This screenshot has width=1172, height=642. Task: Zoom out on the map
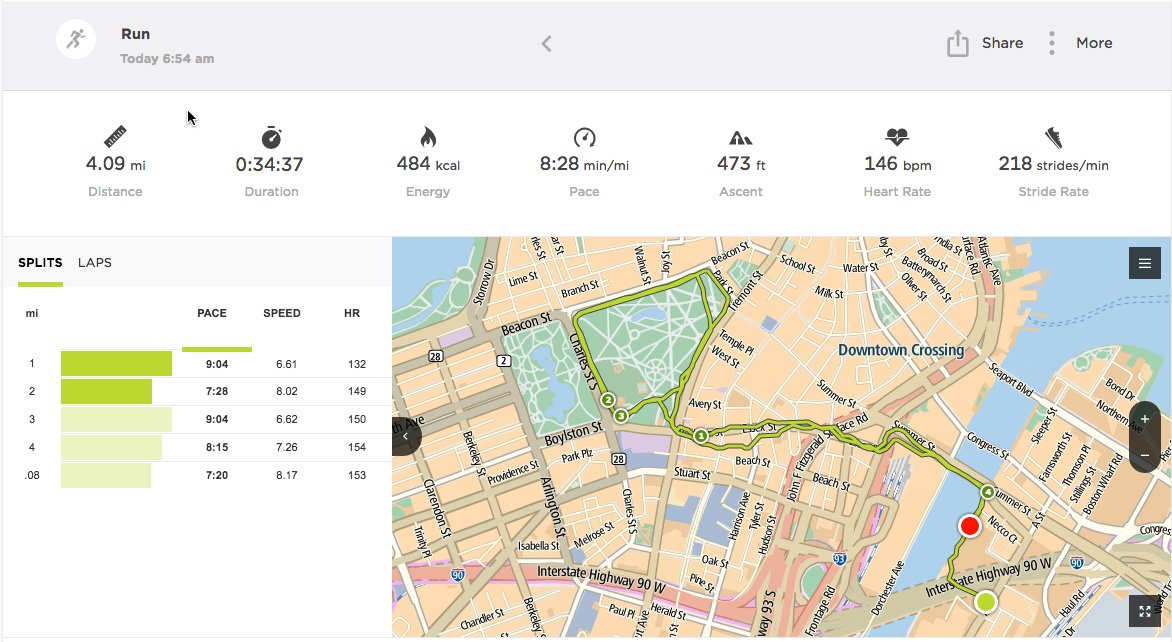(x=1144, y=455)
